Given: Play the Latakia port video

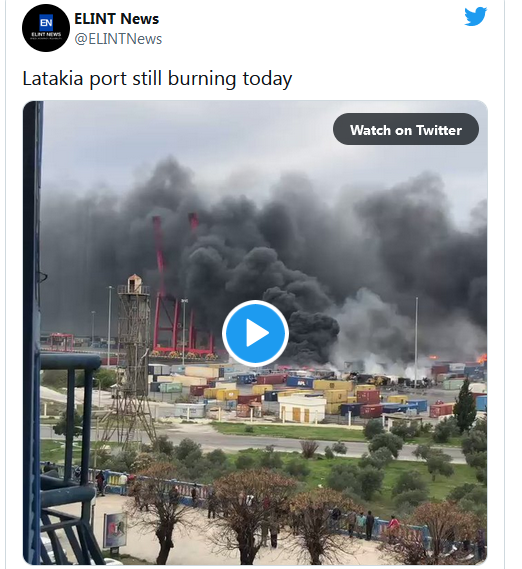Looking at the screenshot, I should 255,333.
